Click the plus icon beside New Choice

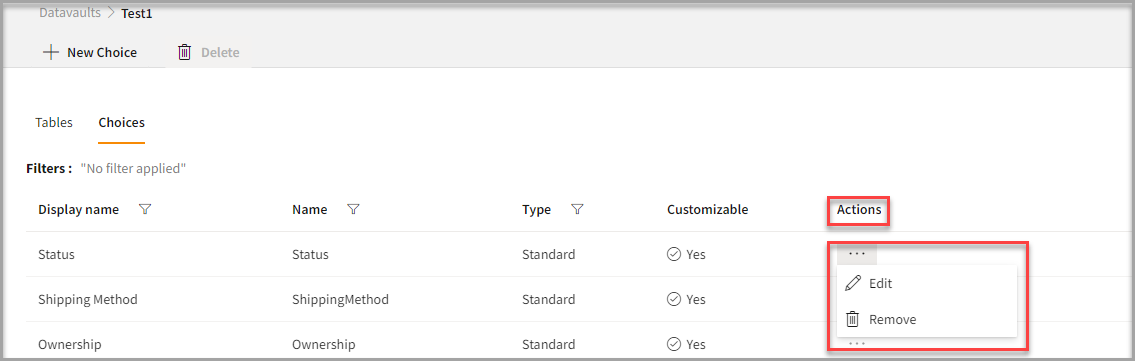[x=51, y=52]
